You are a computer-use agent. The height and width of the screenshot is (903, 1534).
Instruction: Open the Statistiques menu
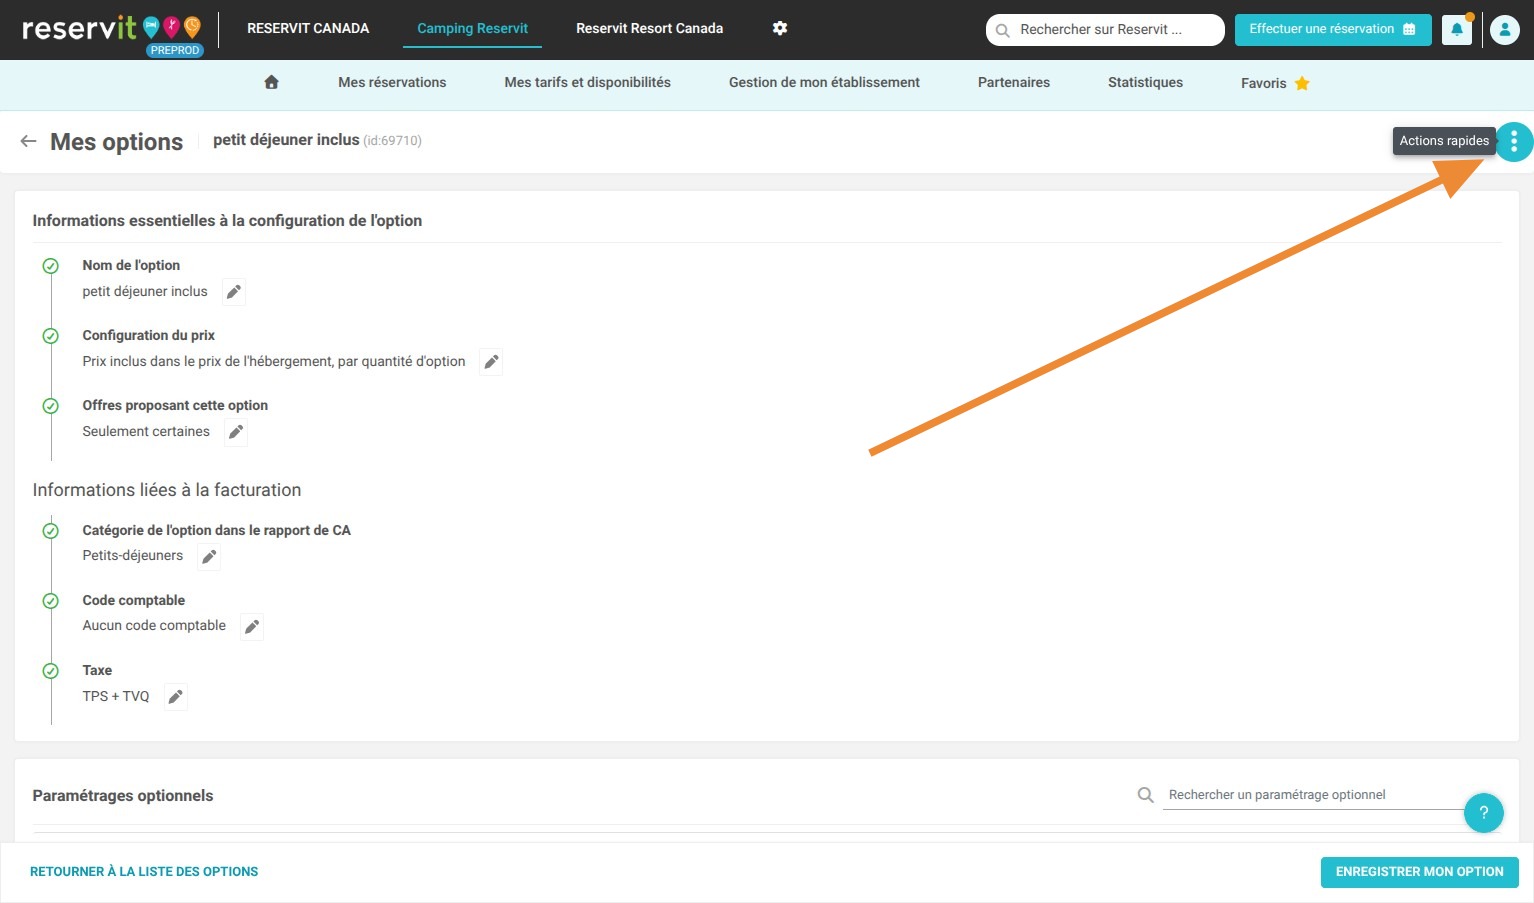click(1145, 83)
